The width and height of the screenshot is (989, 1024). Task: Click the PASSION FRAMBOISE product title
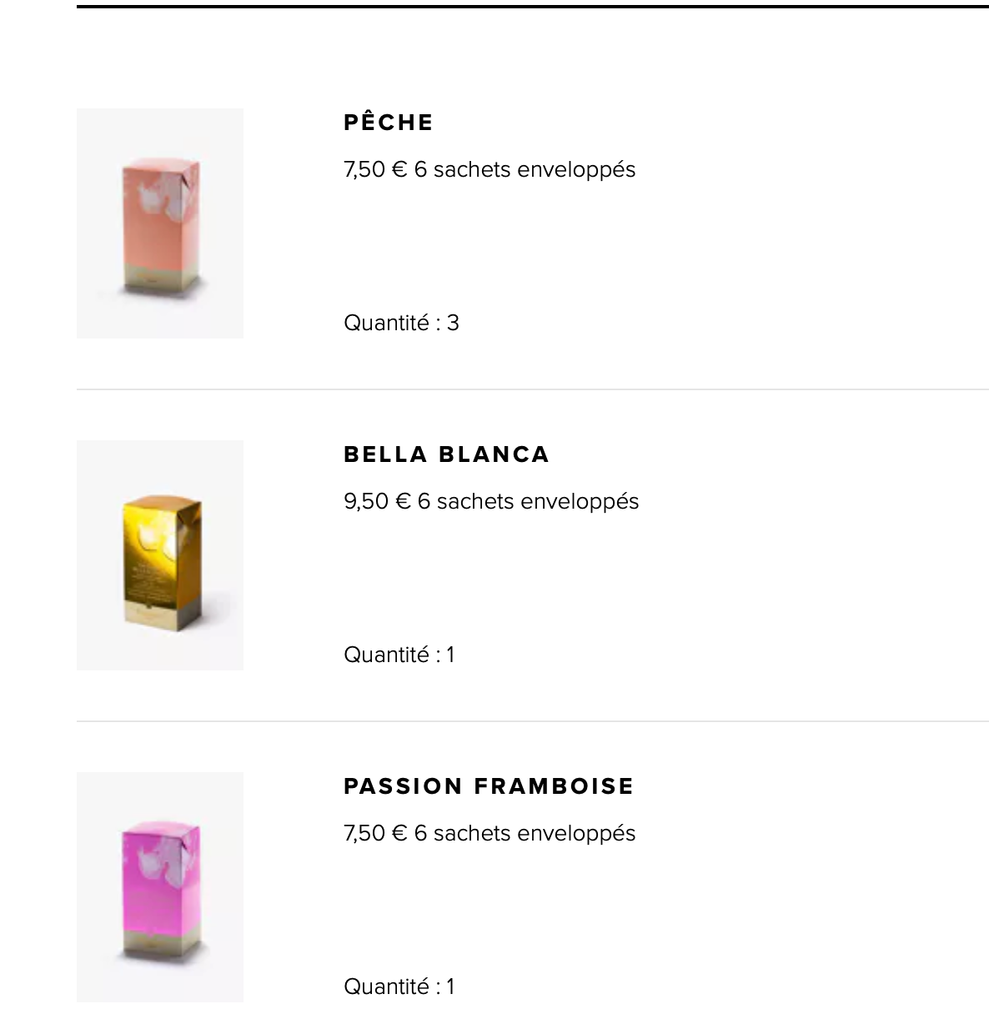pos(489,786)
